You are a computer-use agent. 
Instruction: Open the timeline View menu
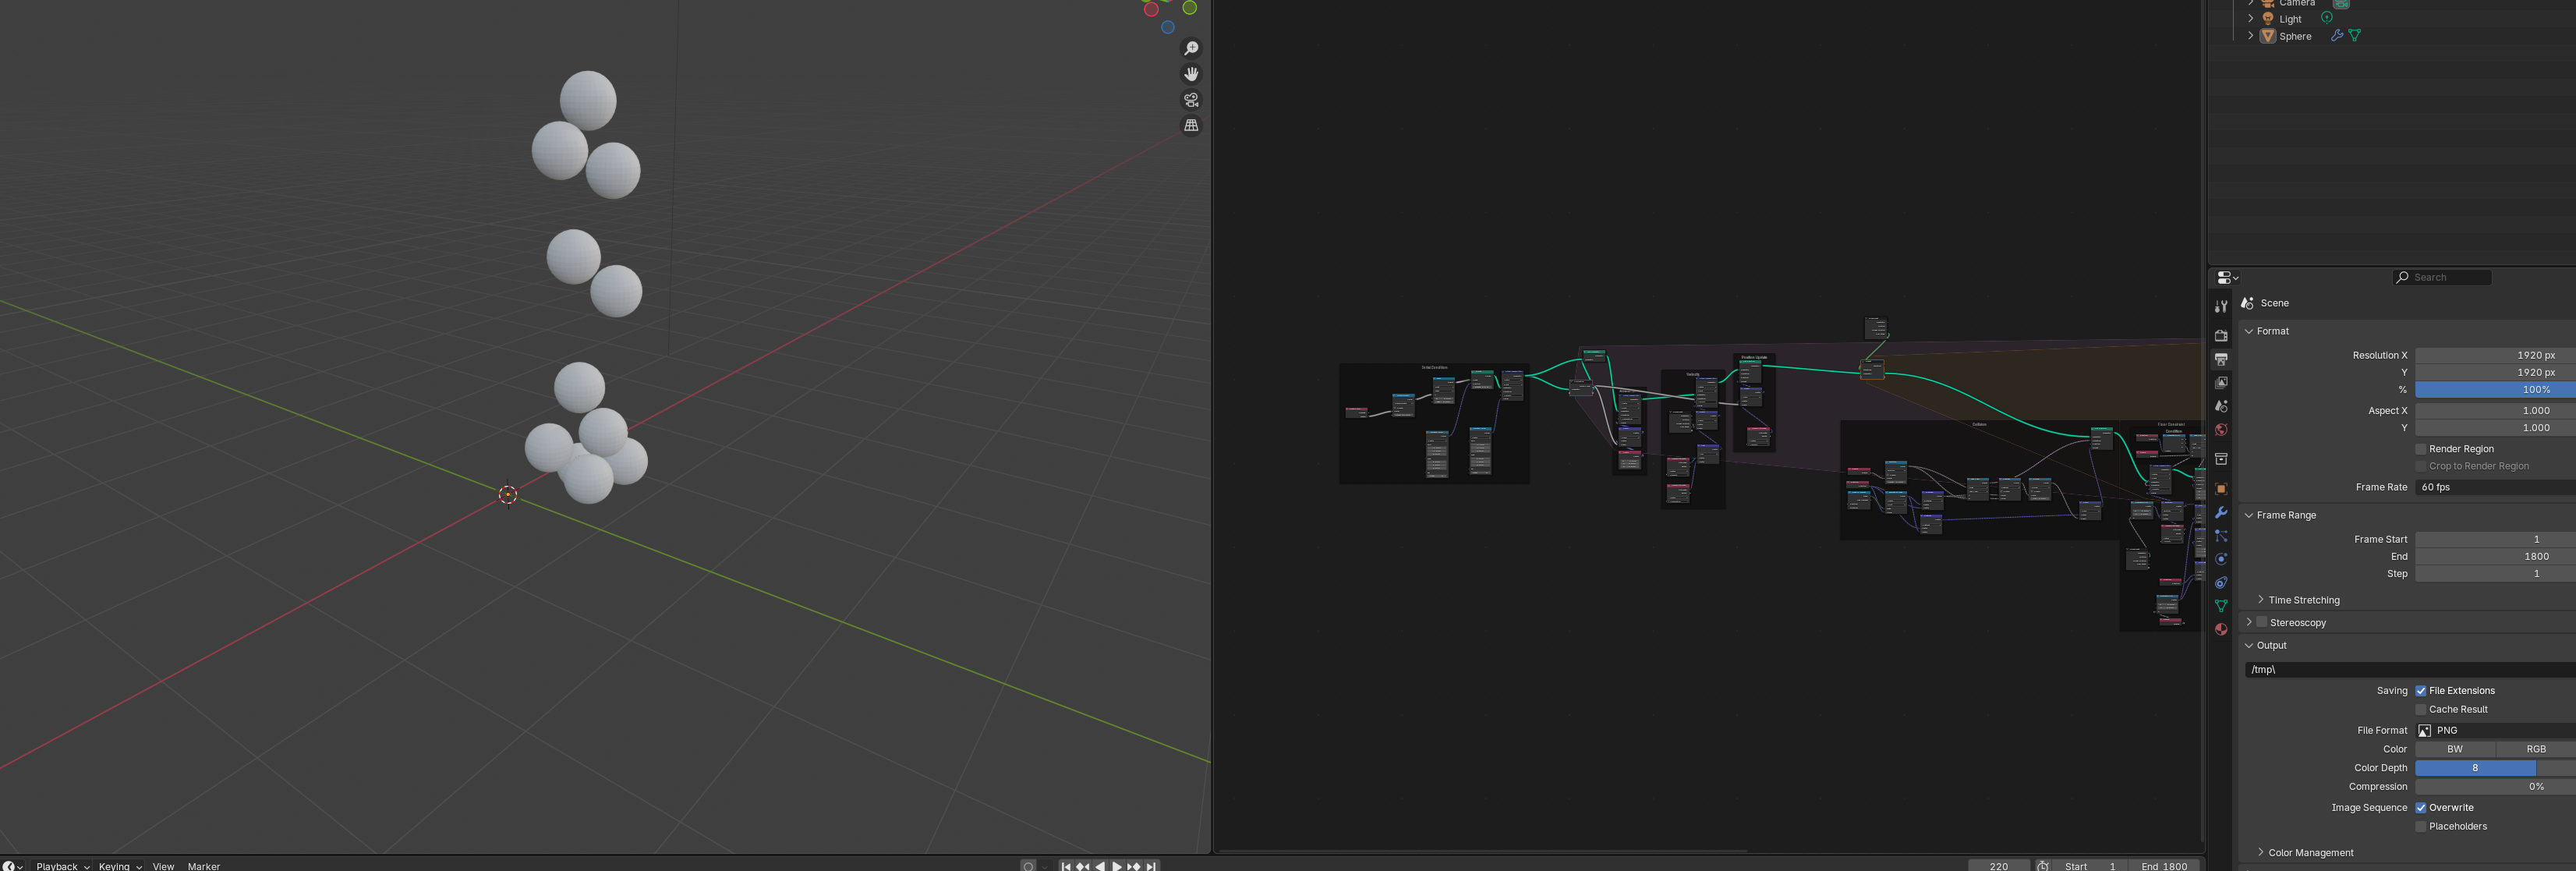tap(163, 866)
